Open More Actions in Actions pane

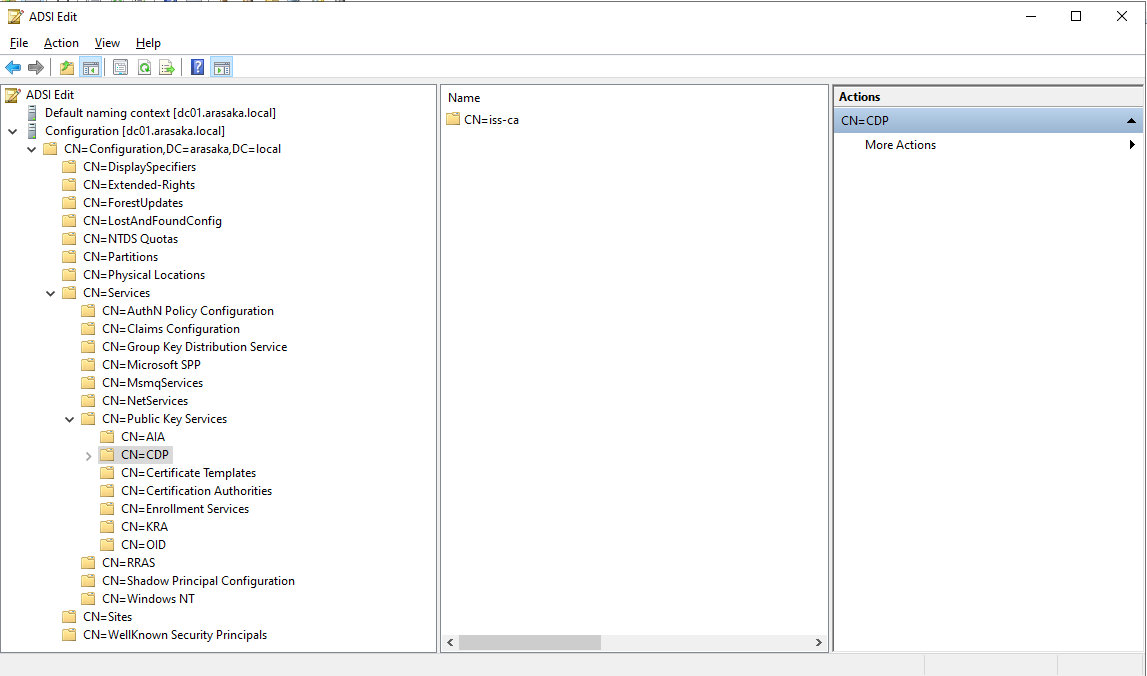pyautogui.click(x=900, y=145)
